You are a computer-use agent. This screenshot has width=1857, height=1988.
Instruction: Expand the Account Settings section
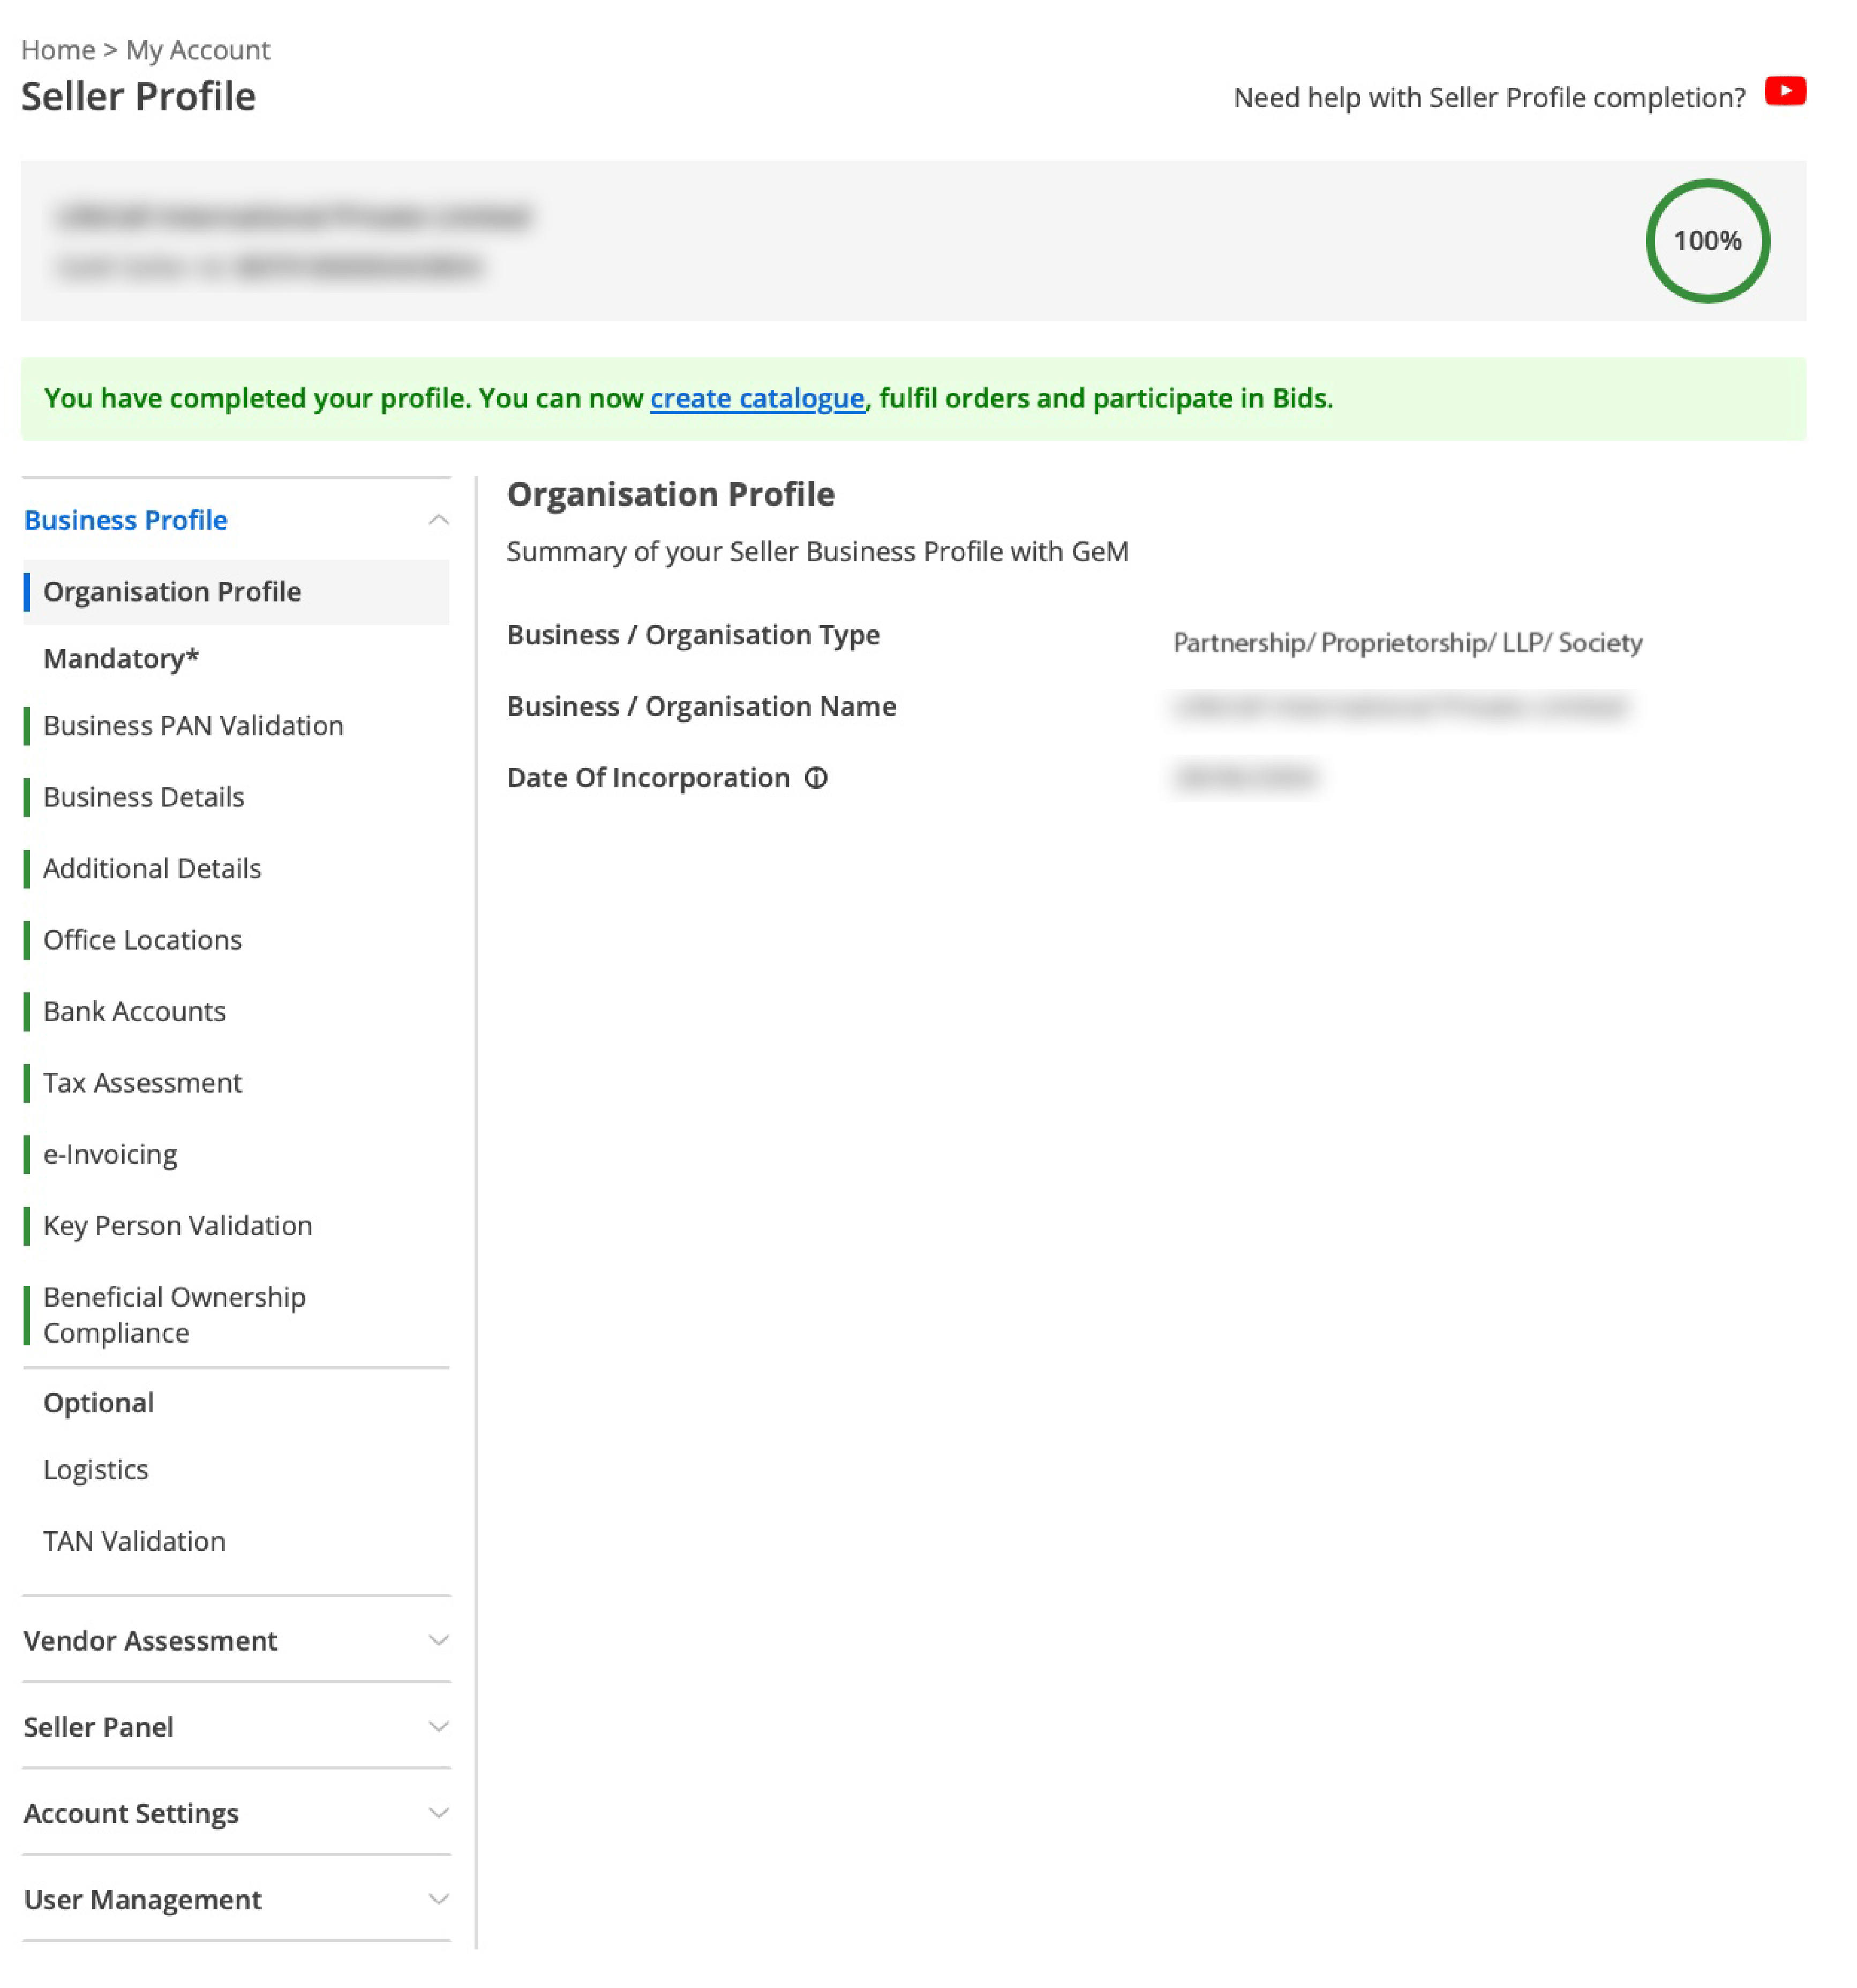[x=236, y=1813]
